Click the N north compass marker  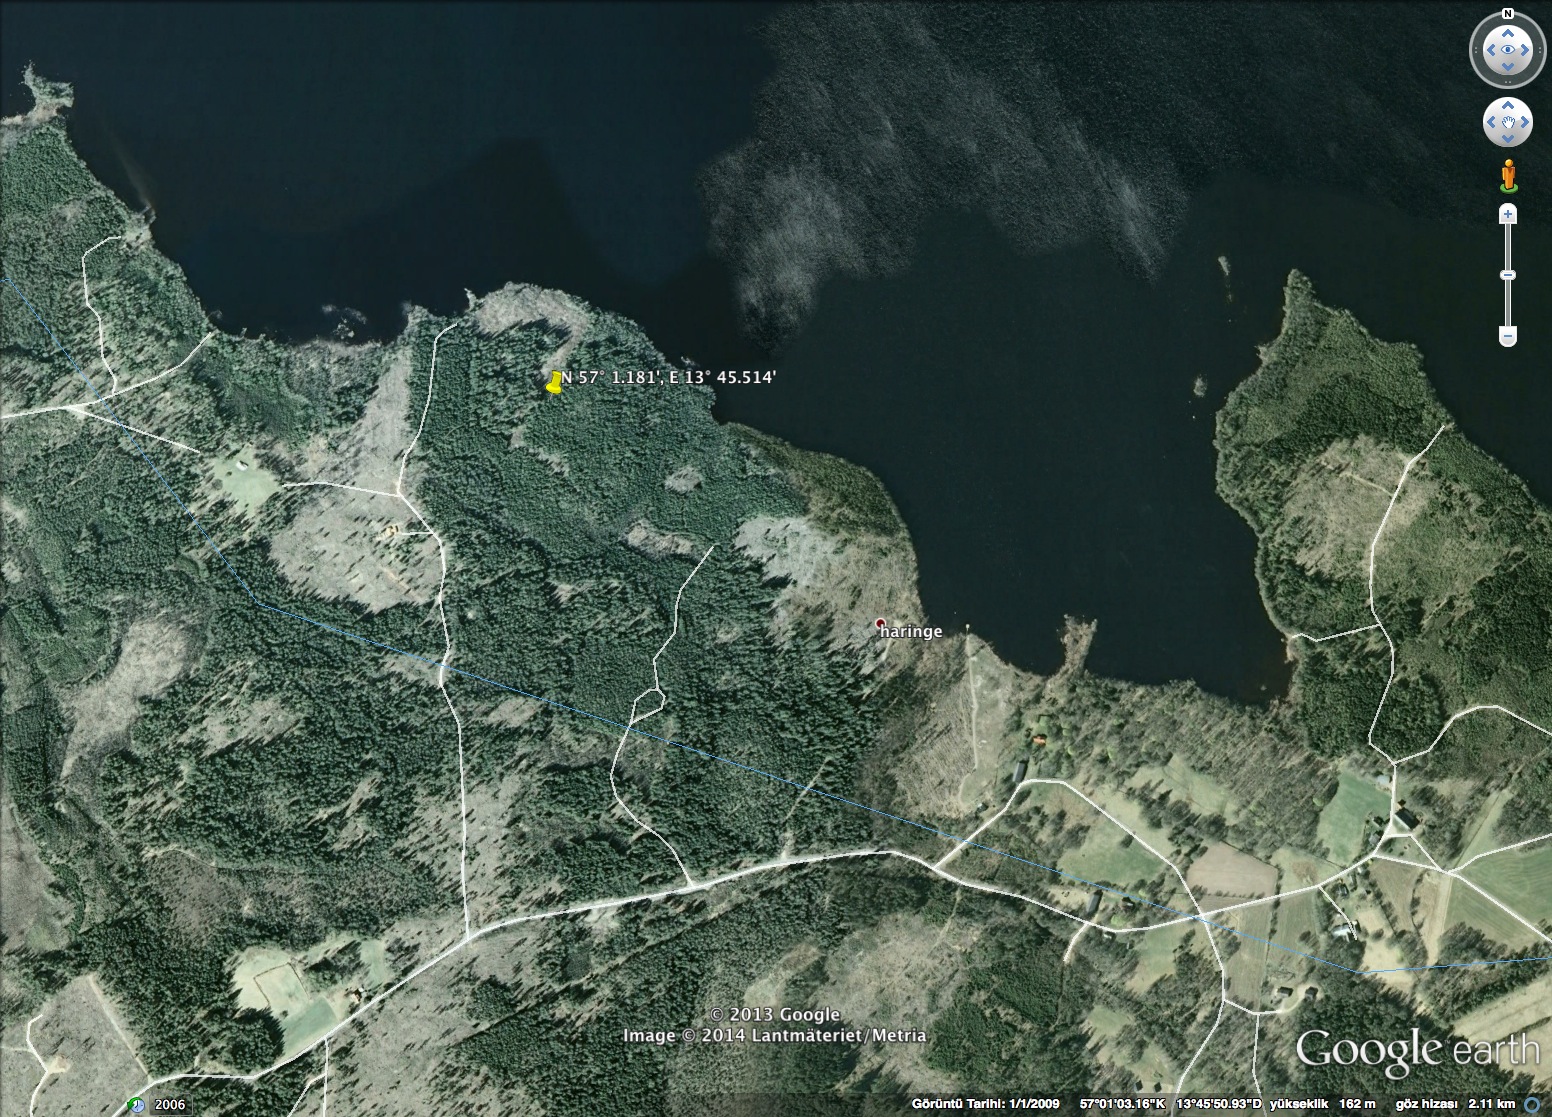pos(1507,15)
